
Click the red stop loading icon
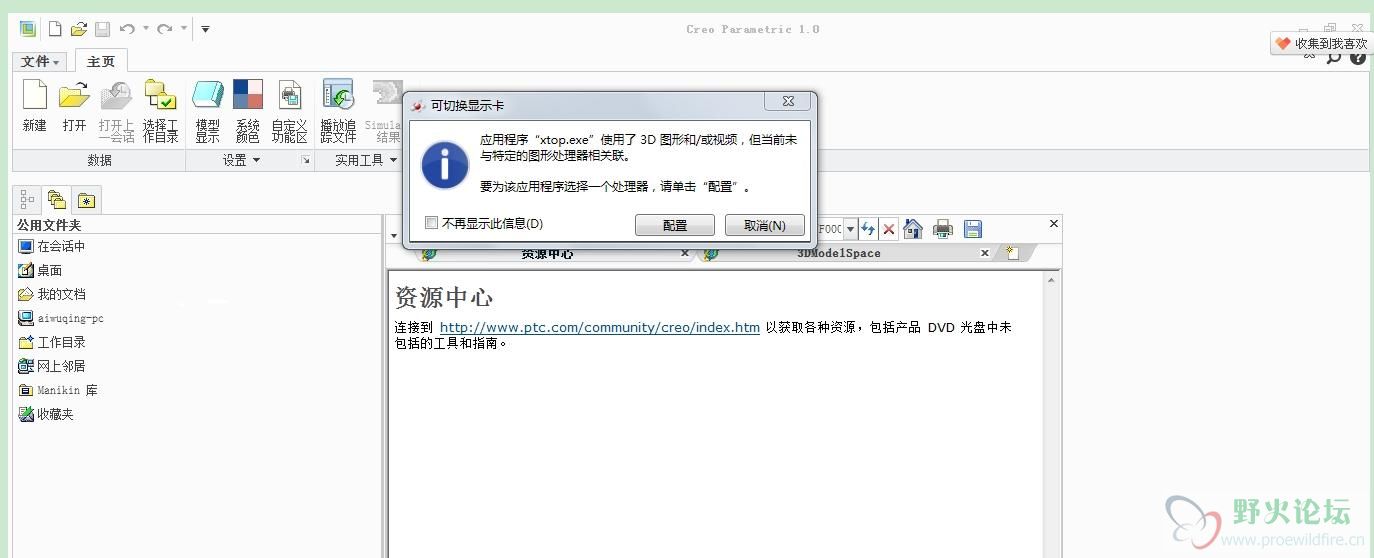(888, 229)
